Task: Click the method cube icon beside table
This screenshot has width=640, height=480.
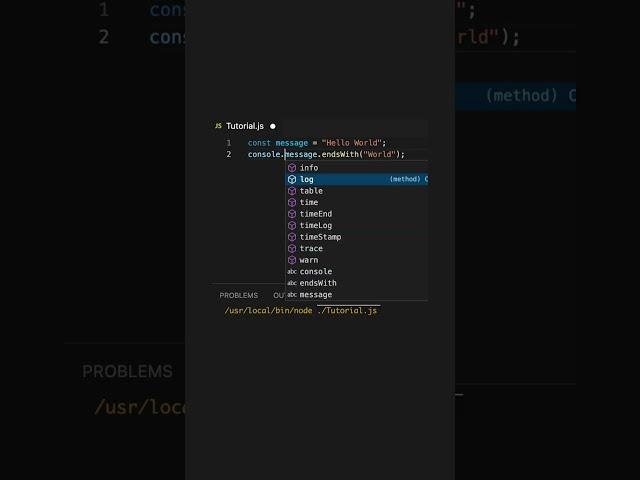Action: (x=292, y=191)
